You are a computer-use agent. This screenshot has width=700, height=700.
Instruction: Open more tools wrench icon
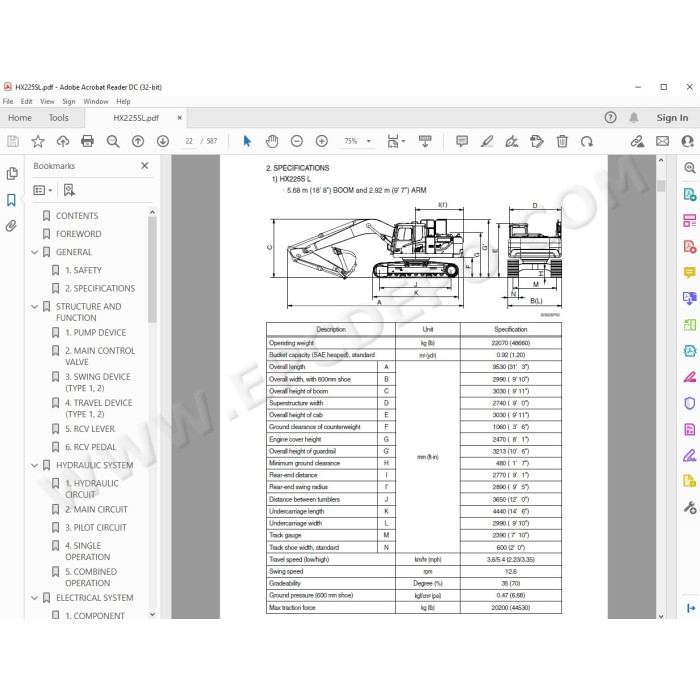(x=690, y=508)
